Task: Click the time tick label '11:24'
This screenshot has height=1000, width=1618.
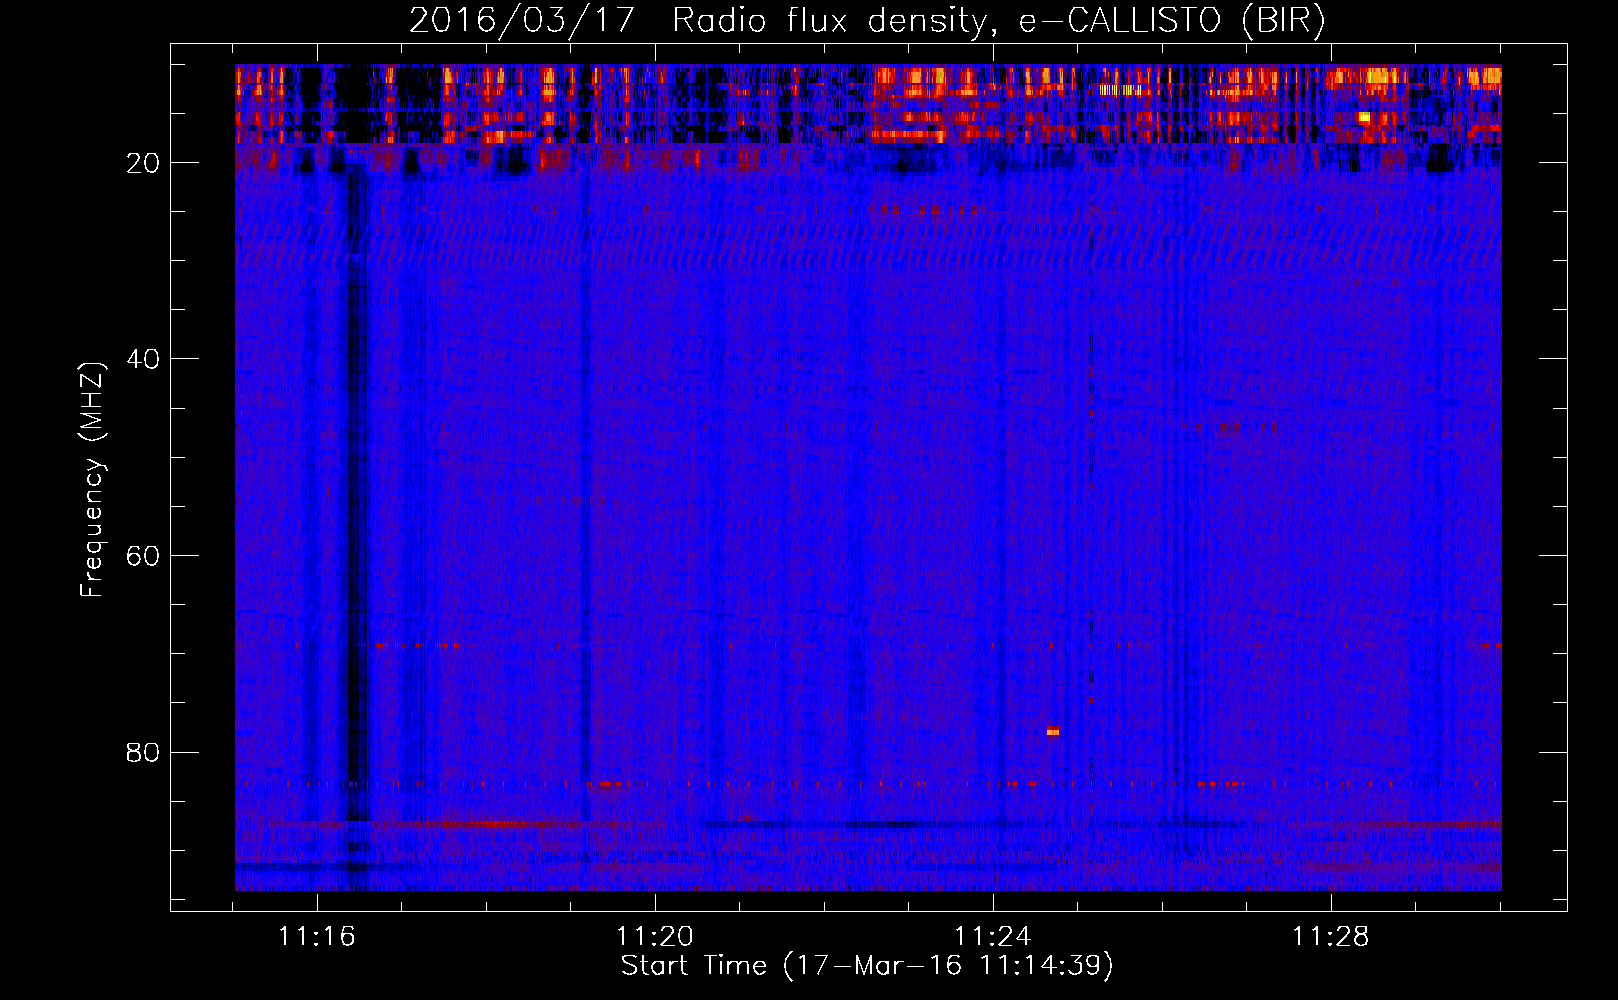Action: click(x=993, y=937)
